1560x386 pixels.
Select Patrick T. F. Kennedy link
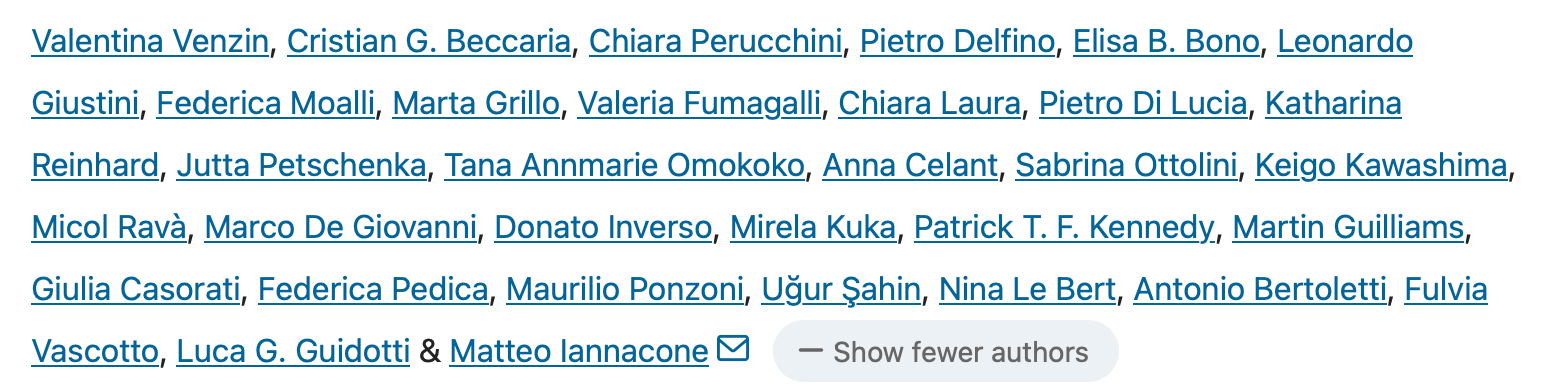coord(1064,228)
